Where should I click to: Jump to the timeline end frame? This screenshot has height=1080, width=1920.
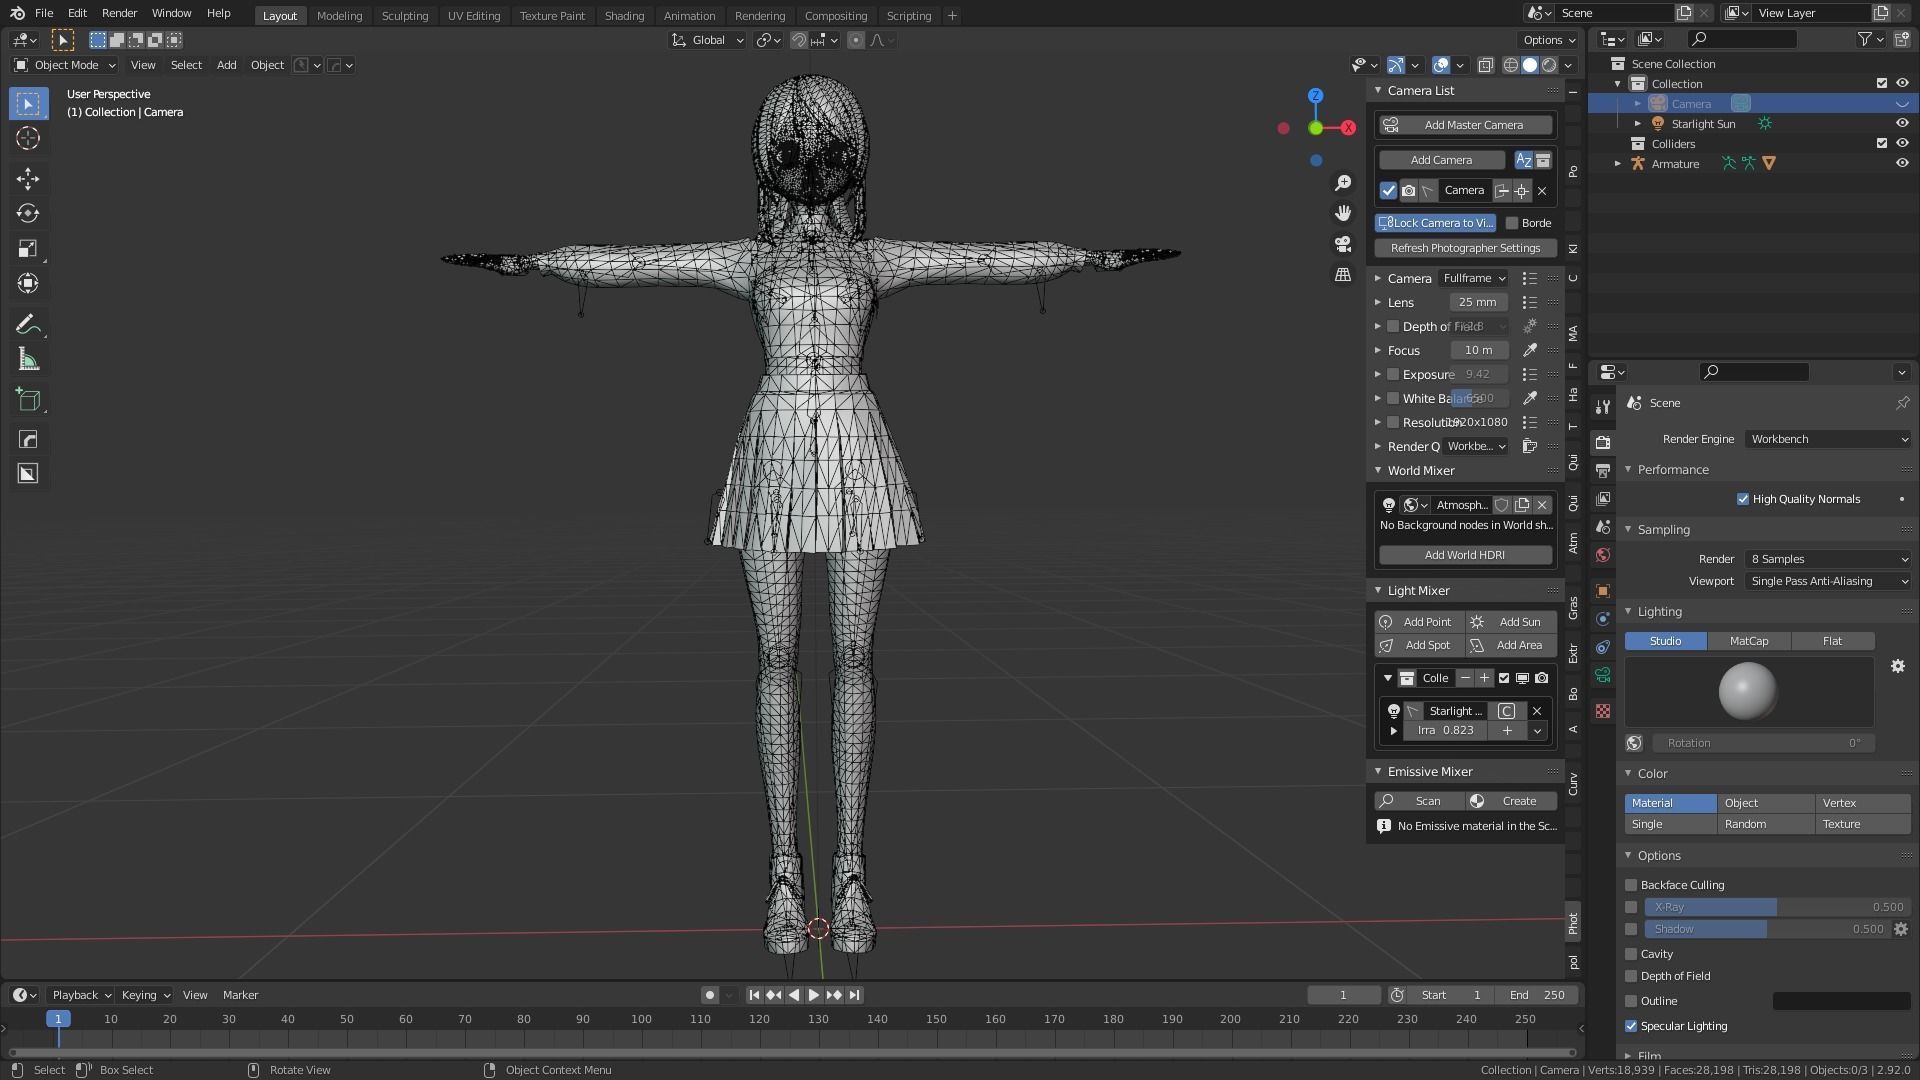pyautogui.click(x=854, y=995)
